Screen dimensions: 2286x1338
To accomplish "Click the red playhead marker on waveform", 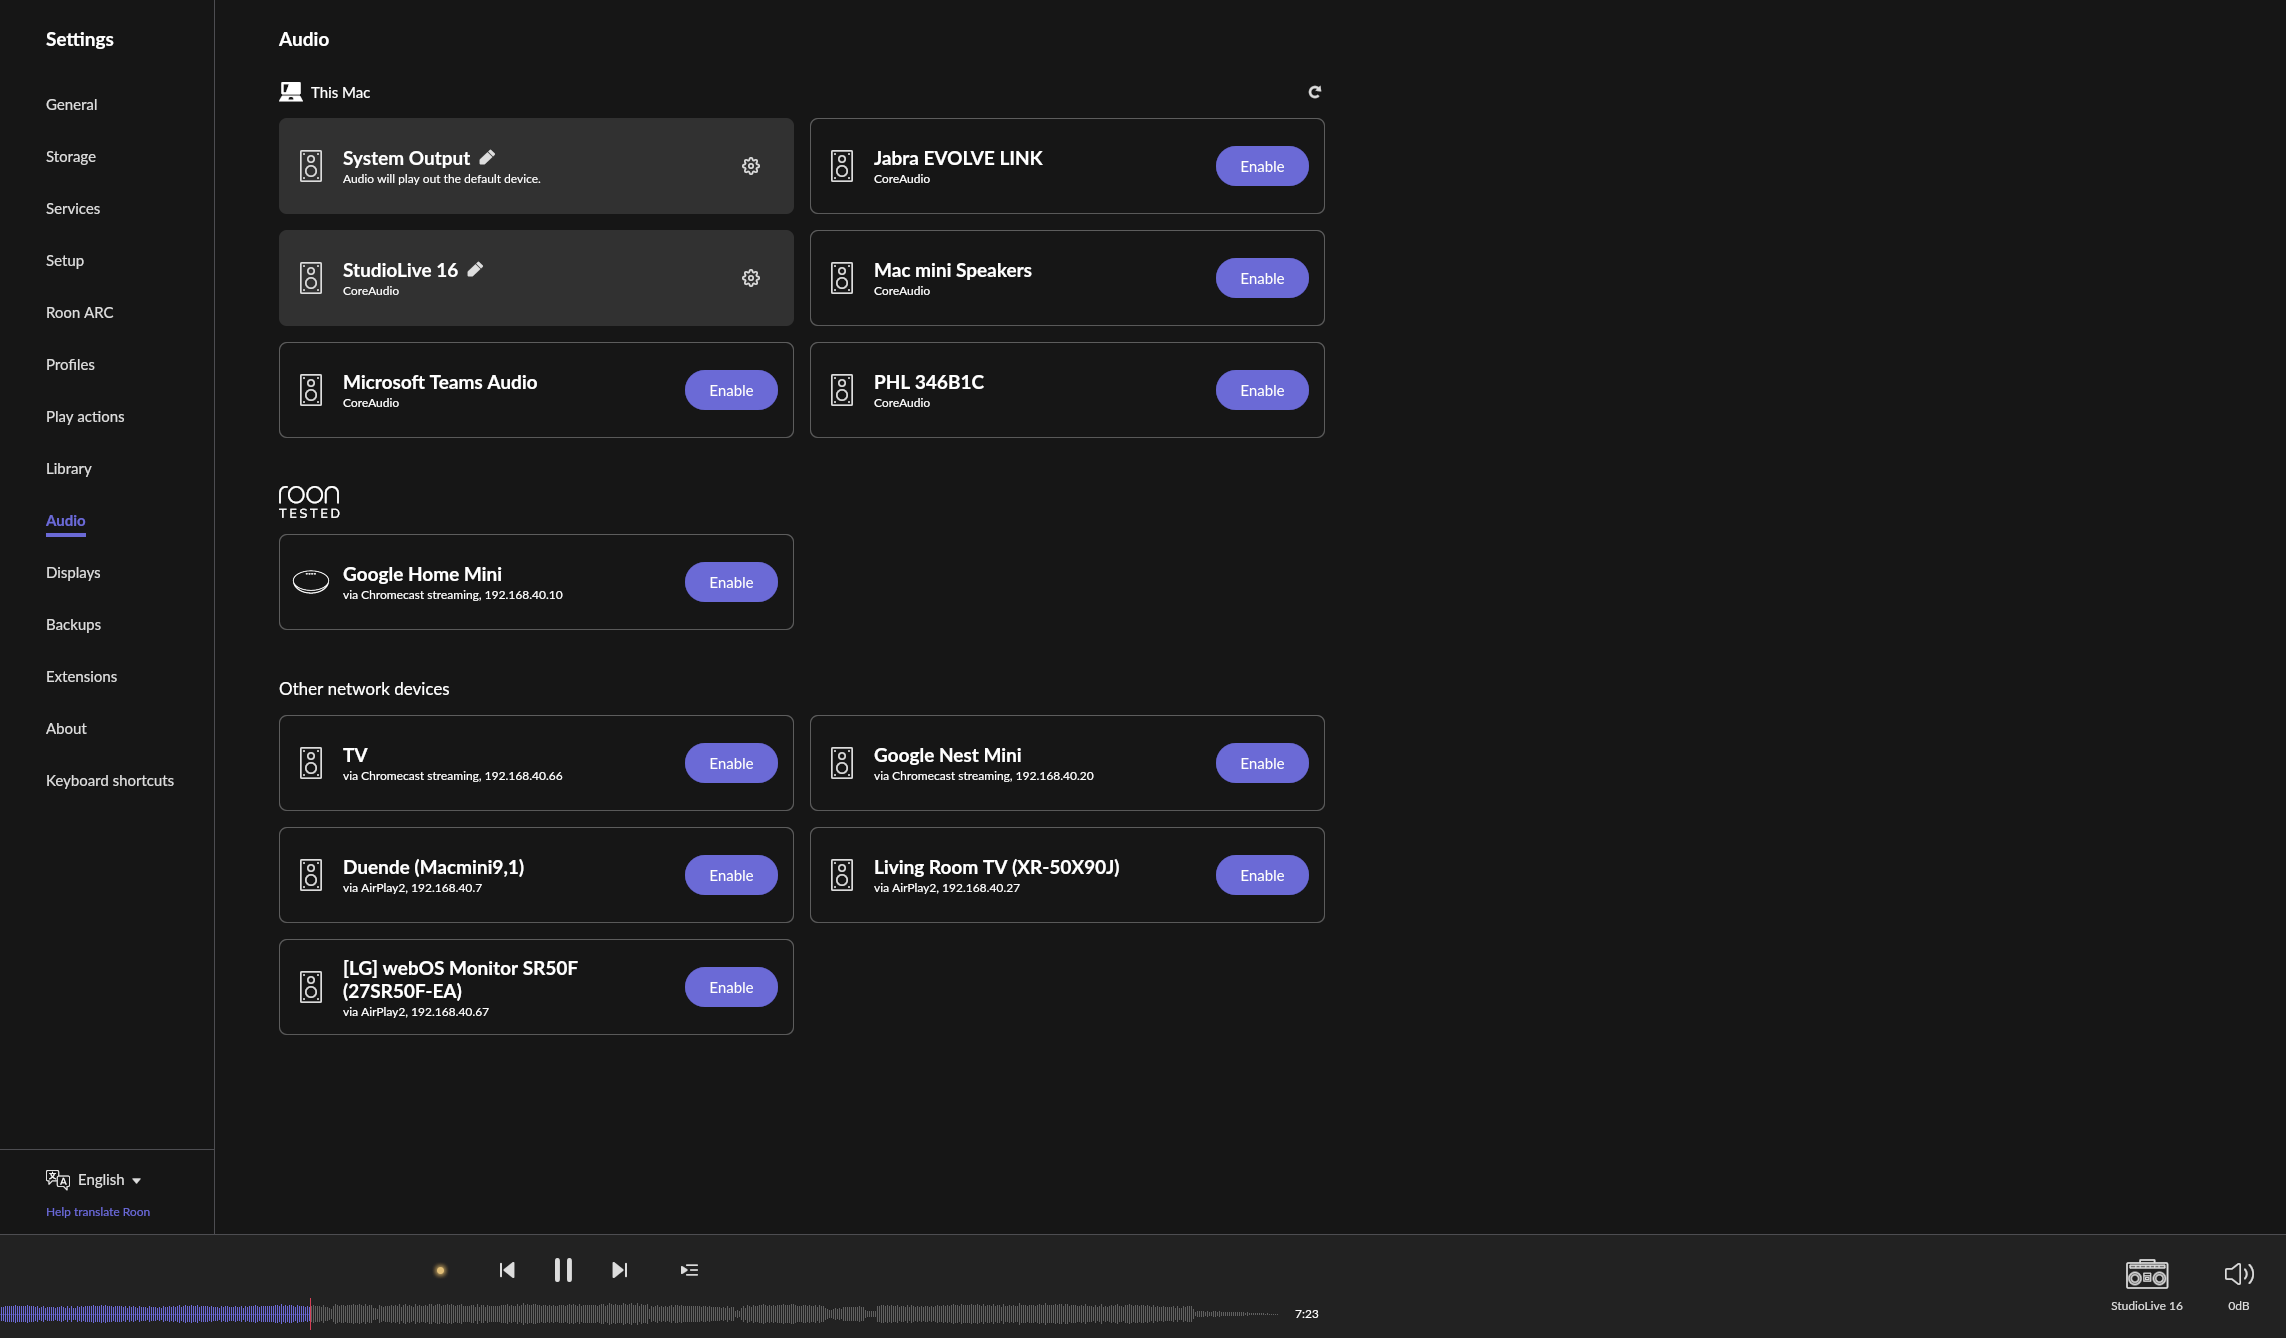I will pyautogui.click(x=310, y=1313).
